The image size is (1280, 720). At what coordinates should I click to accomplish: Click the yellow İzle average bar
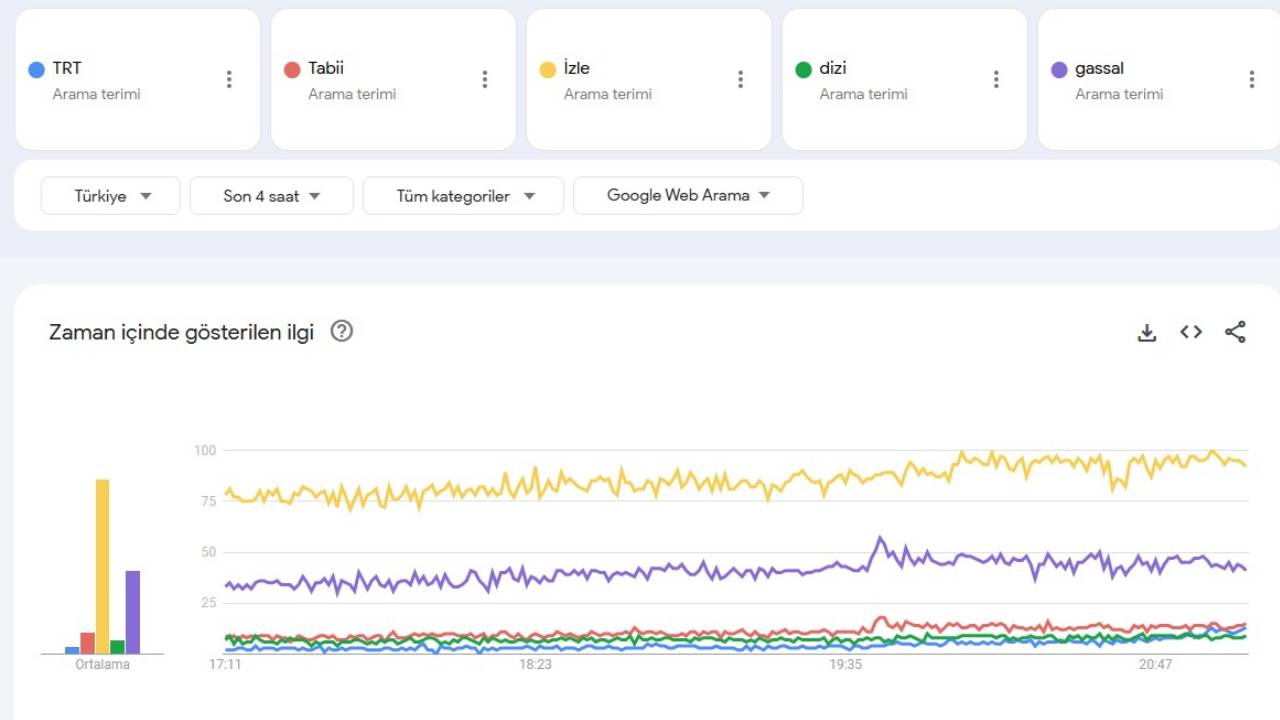coord(102,567)
